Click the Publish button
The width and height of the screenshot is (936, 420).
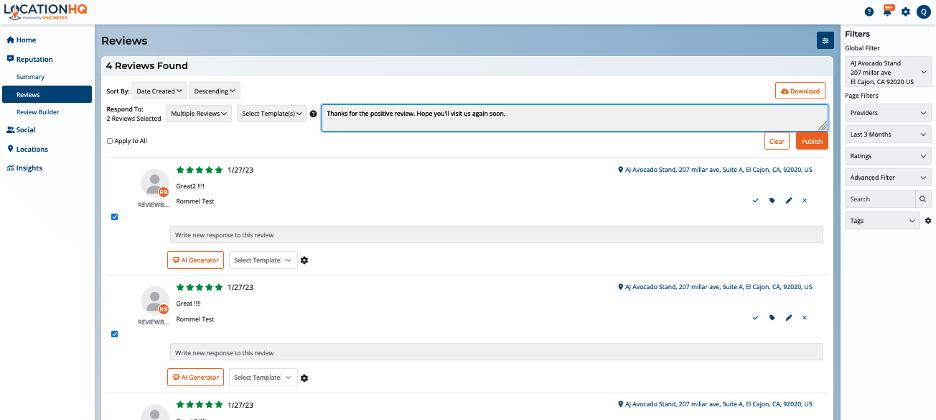pos(812,141)
